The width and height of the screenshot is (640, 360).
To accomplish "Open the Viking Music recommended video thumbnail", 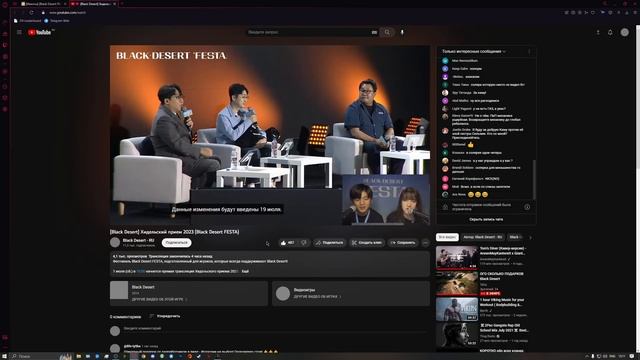I will click(x=457, y=309).
